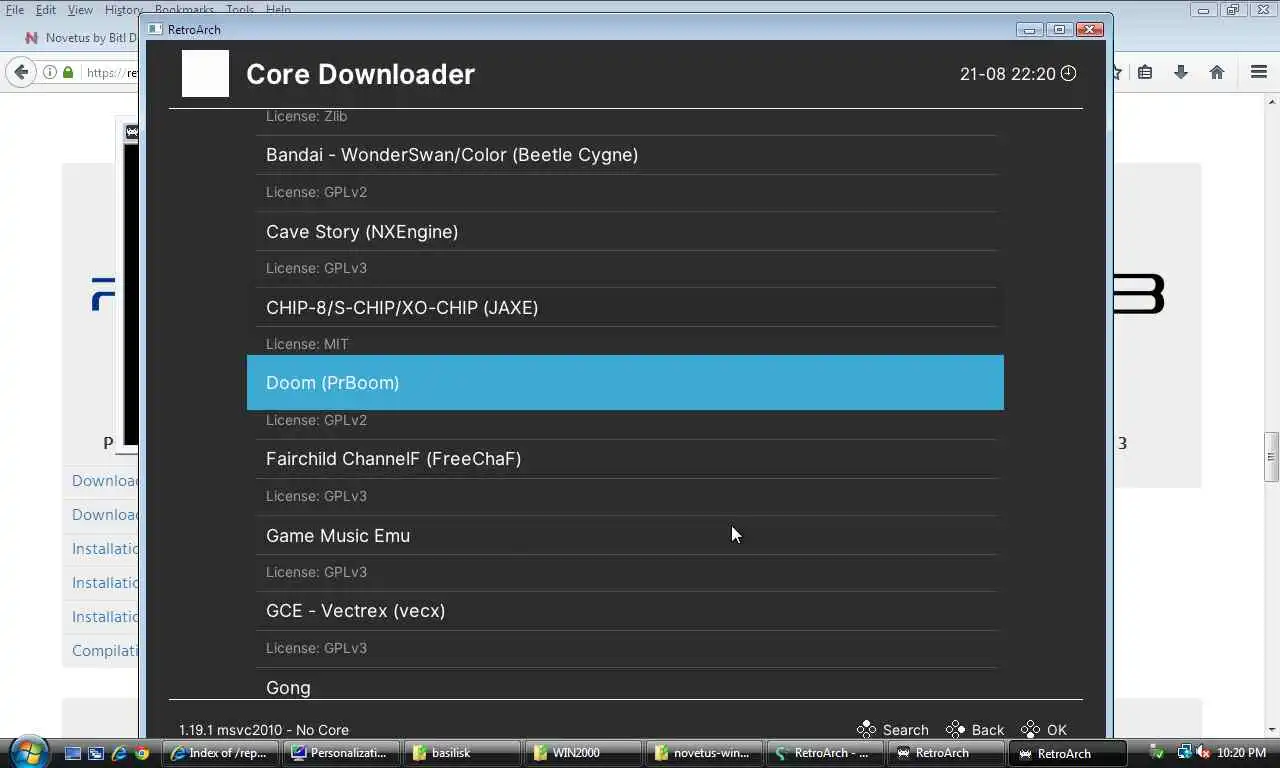1280x768 pixels.
Task: Switch to the Novetus by Bitl browser tab
Action: pos(80,38)
